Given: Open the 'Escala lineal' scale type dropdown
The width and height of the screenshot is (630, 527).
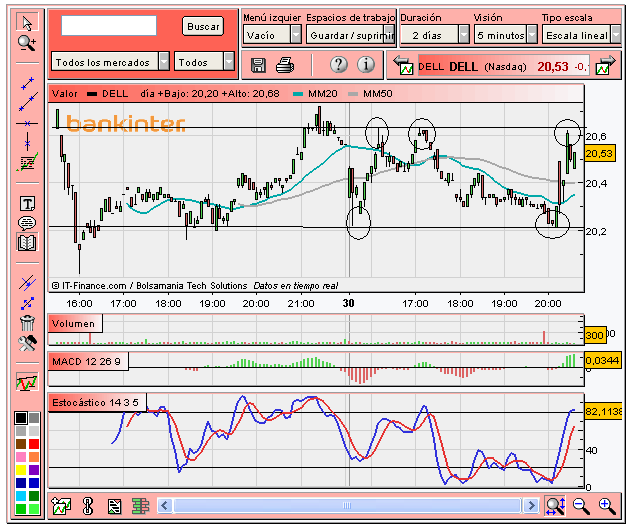Looking at the screenshot, I should [x=581, y=35].
